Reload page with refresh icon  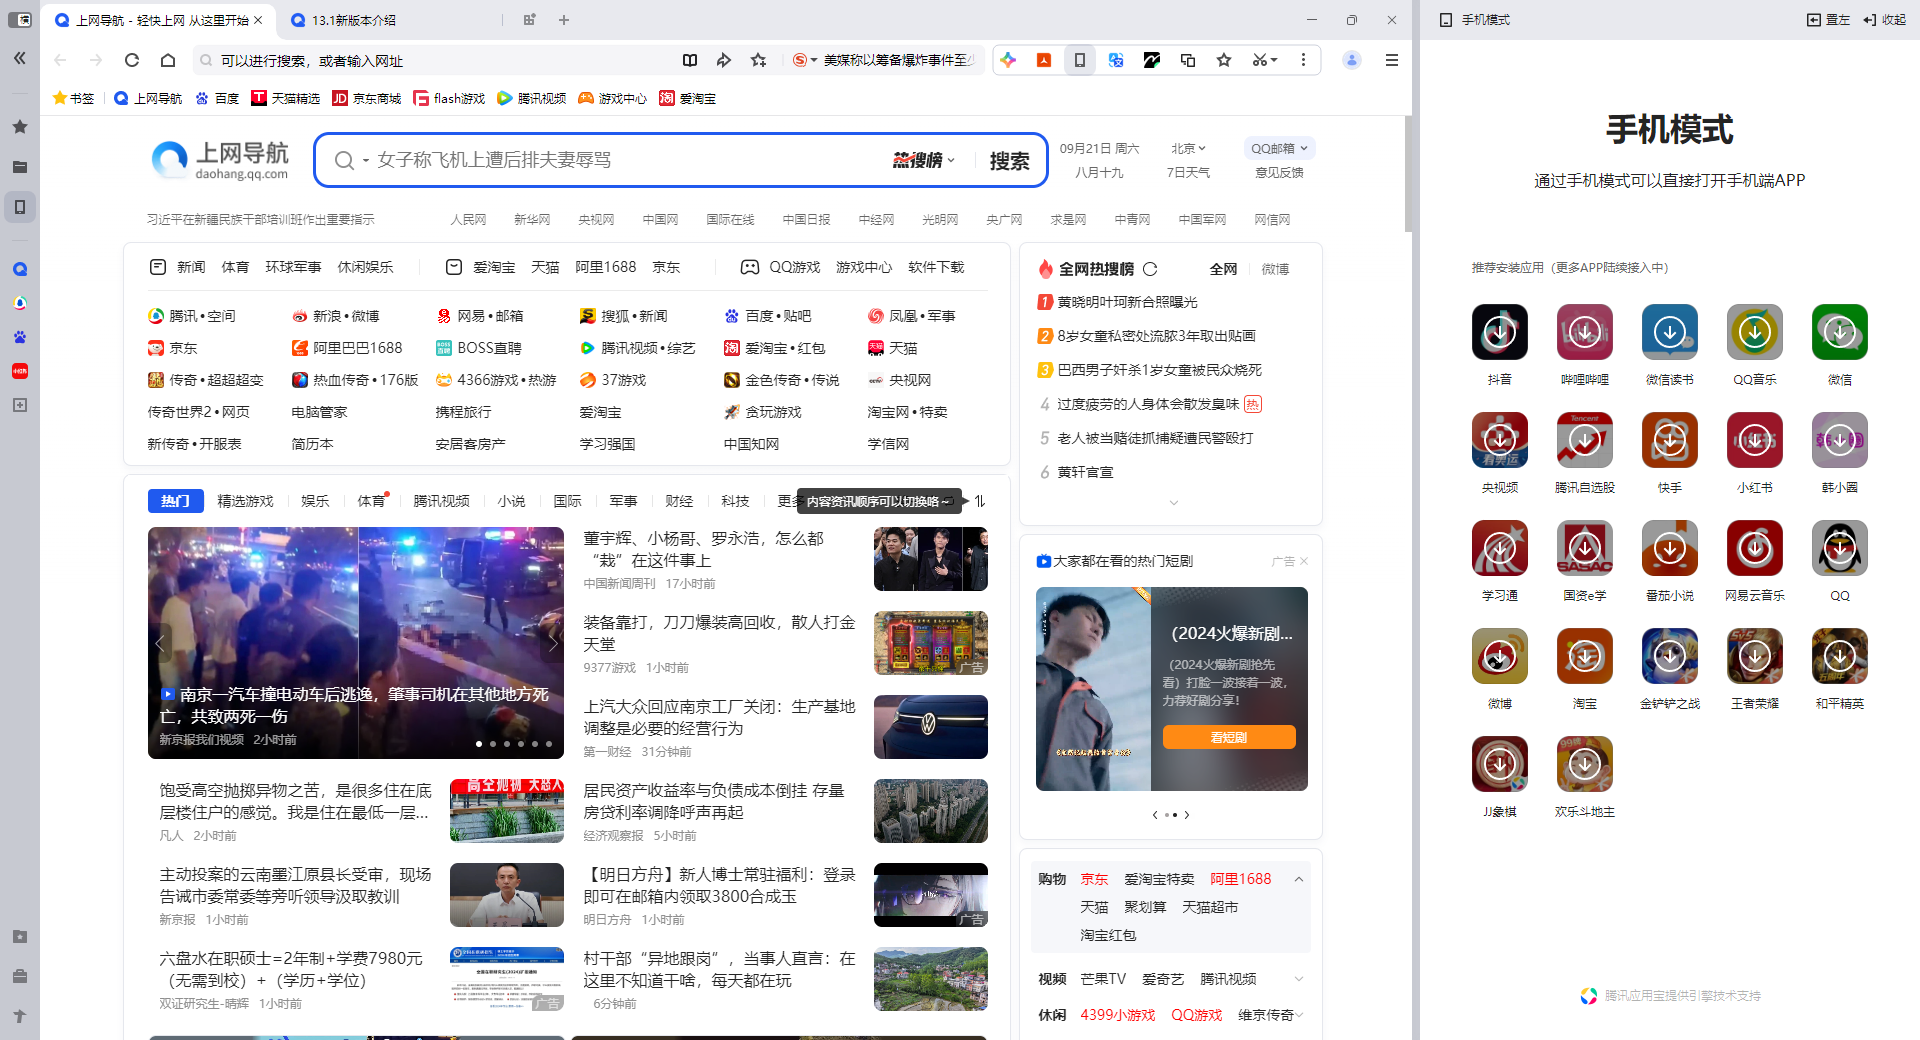132,60
